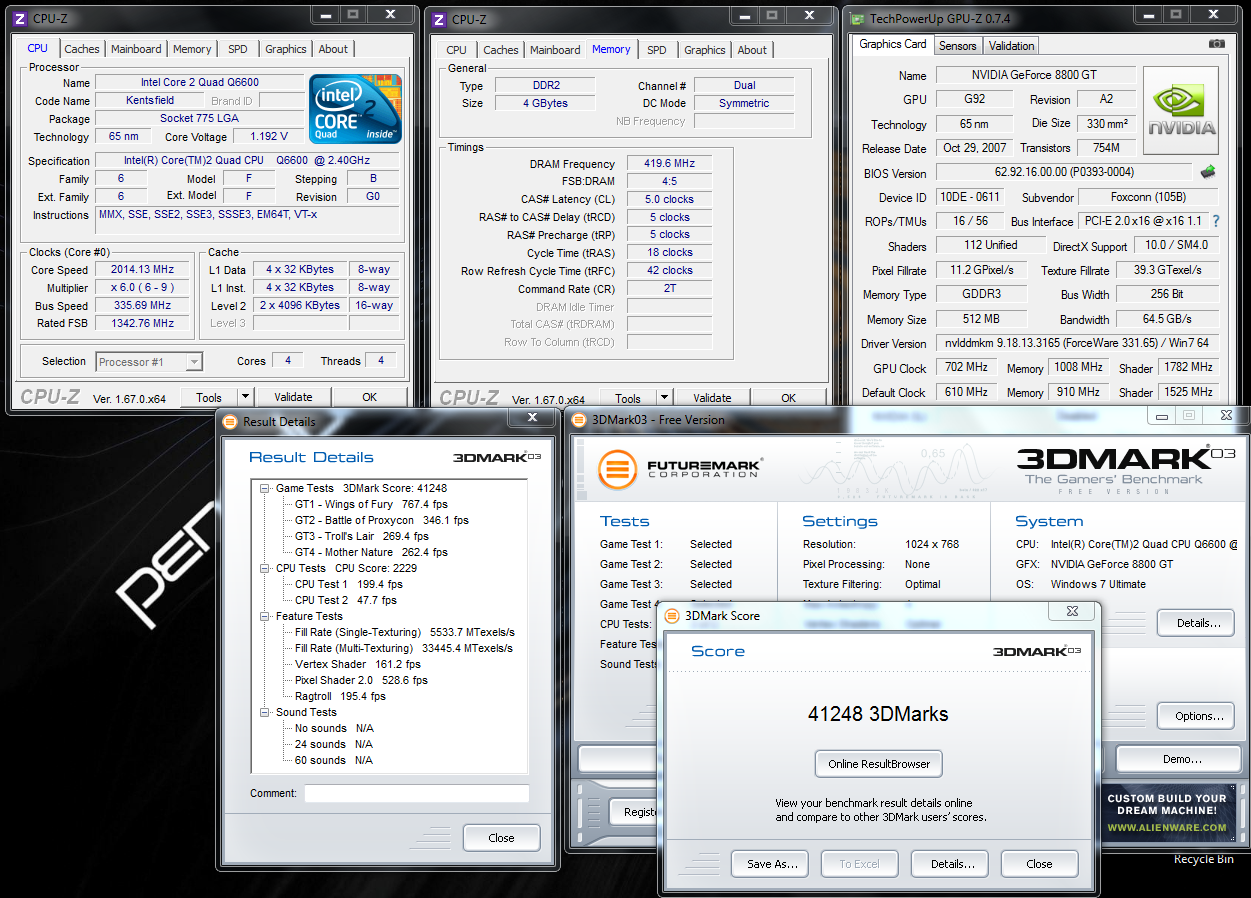Click the Intel Core 2 Quad logo
Image resolution: width=1251 pixels, height=898 pixels.
[x=355, y=109]
